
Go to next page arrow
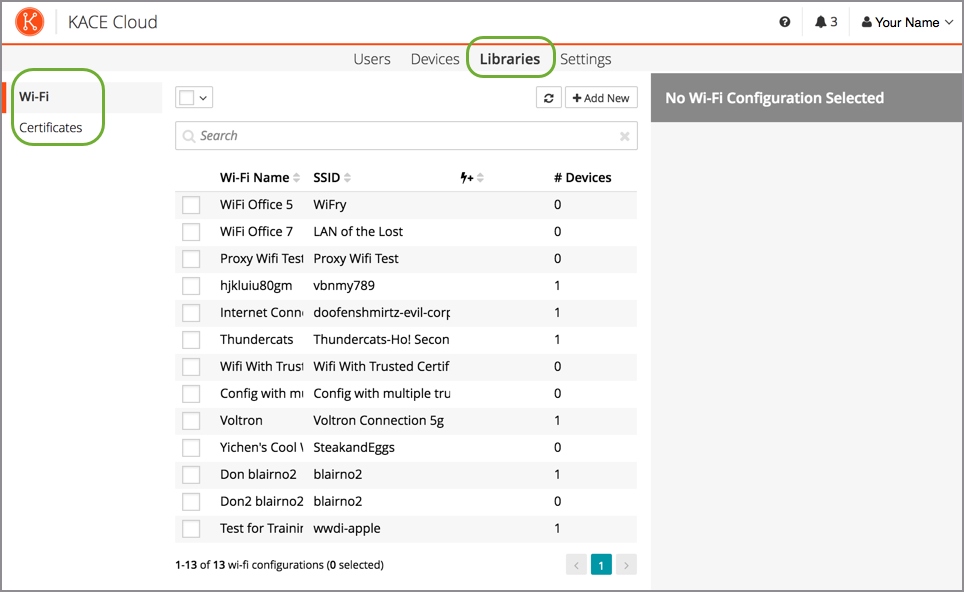click(626, 565)
